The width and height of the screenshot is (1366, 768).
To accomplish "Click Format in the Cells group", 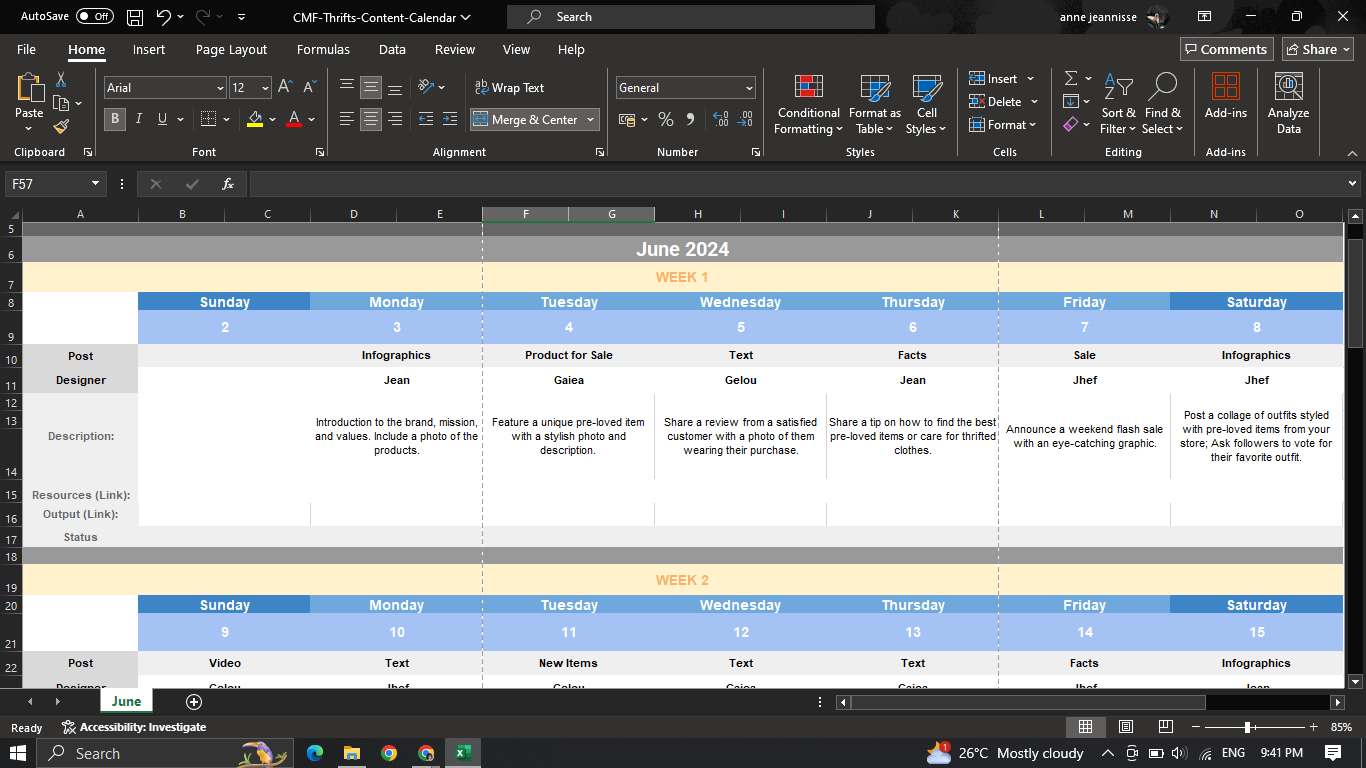I will tap(1003, 125).
